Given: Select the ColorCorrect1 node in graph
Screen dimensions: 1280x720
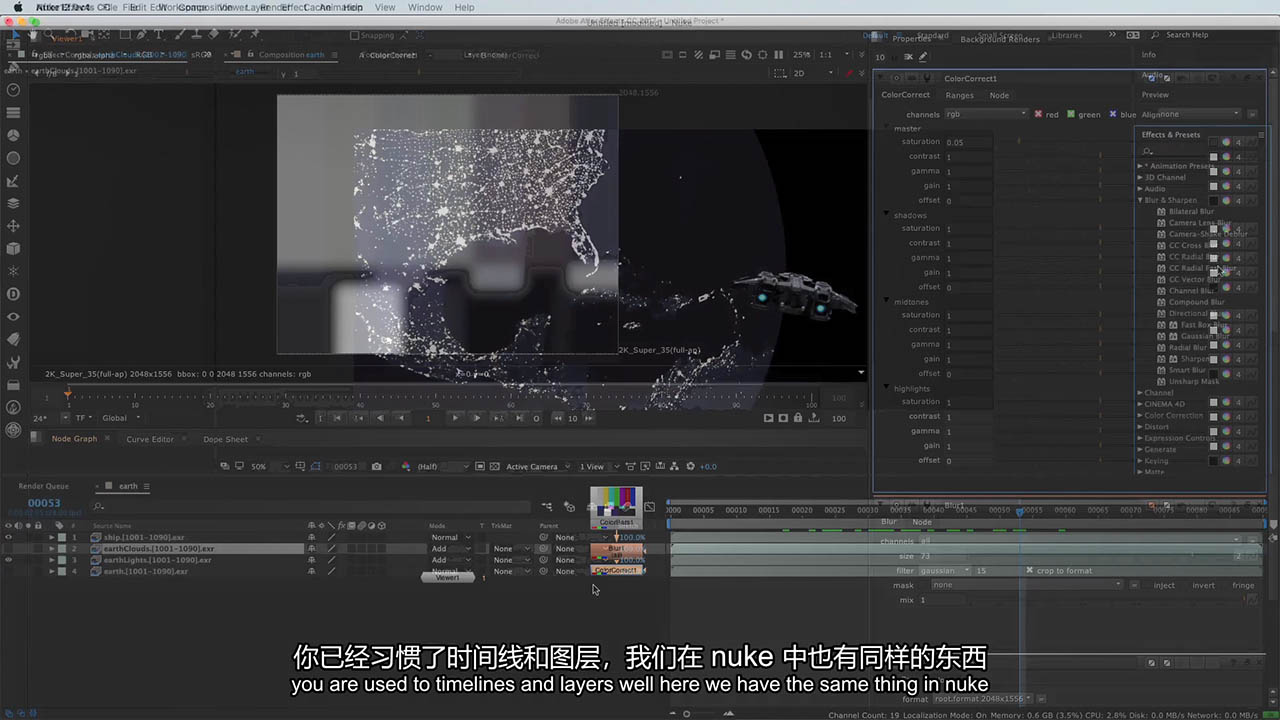Looking at the screenshot, I should 616,570.
